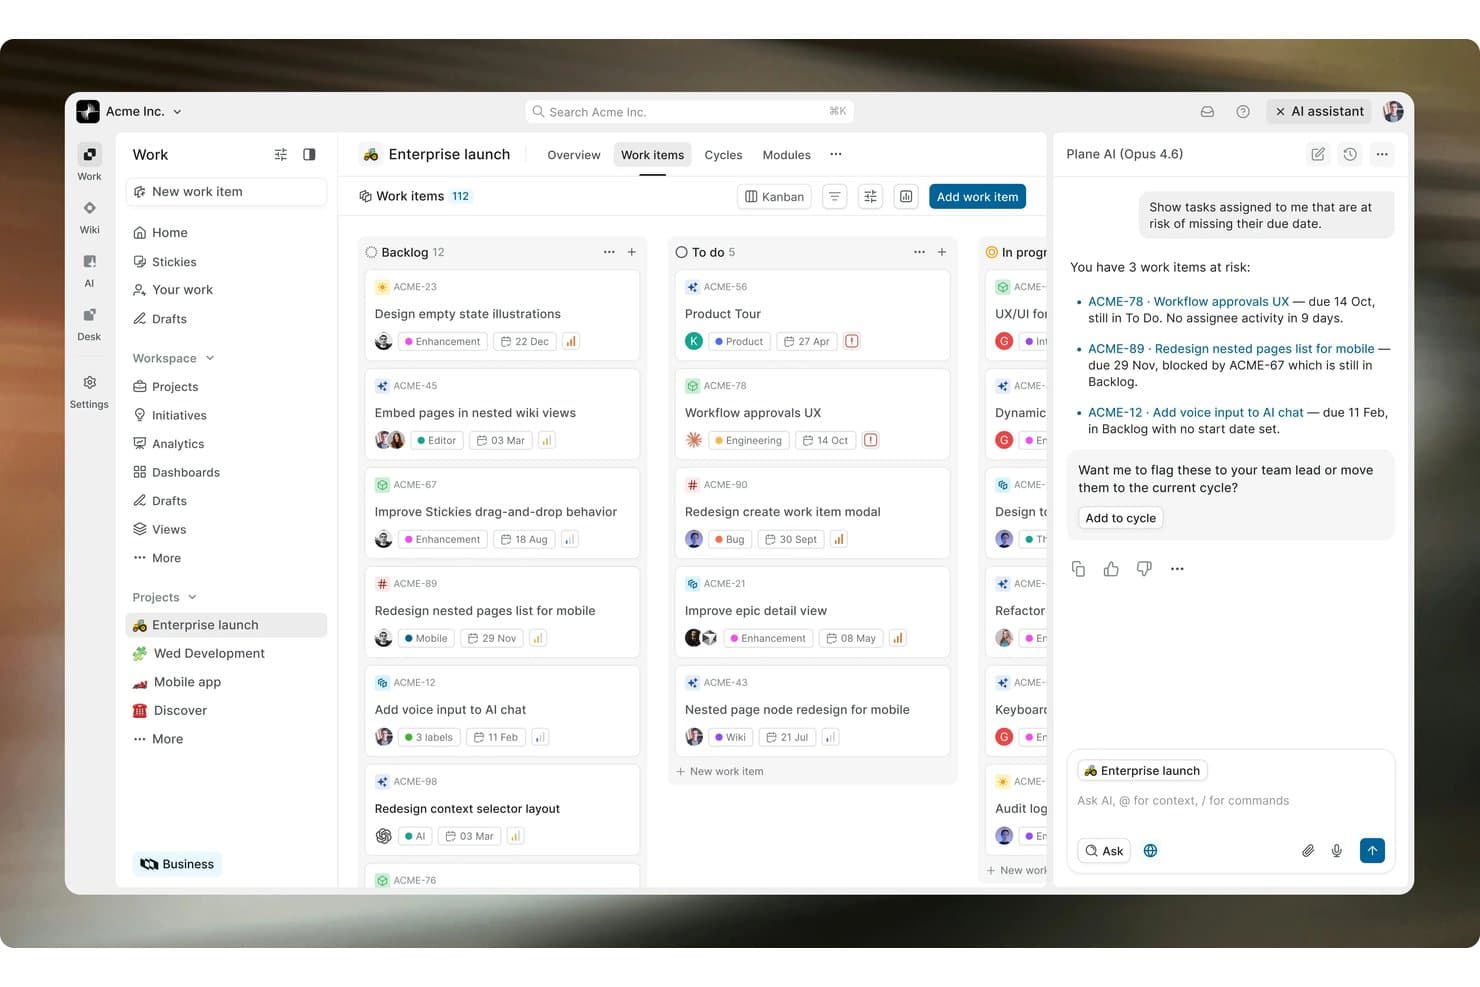
Task: Open the Design empty state illustrations card
Action: tap(502, 315)
